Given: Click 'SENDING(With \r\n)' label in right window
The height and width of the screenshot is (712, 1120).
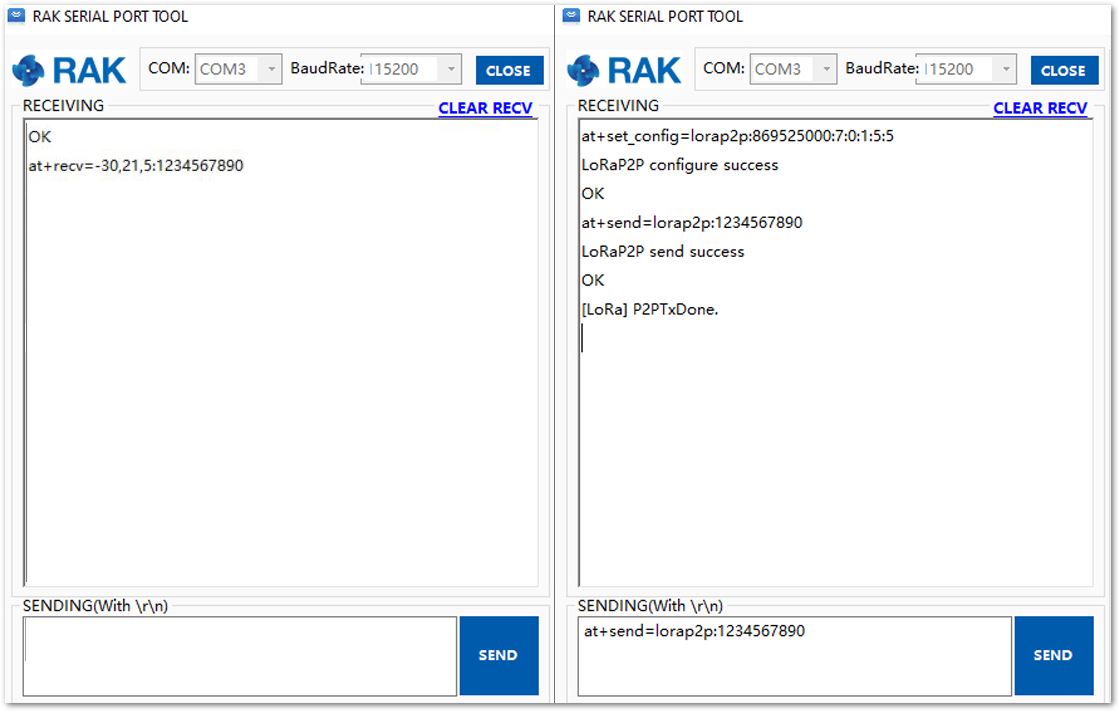Looking at the screenshot, I should 651,606.
